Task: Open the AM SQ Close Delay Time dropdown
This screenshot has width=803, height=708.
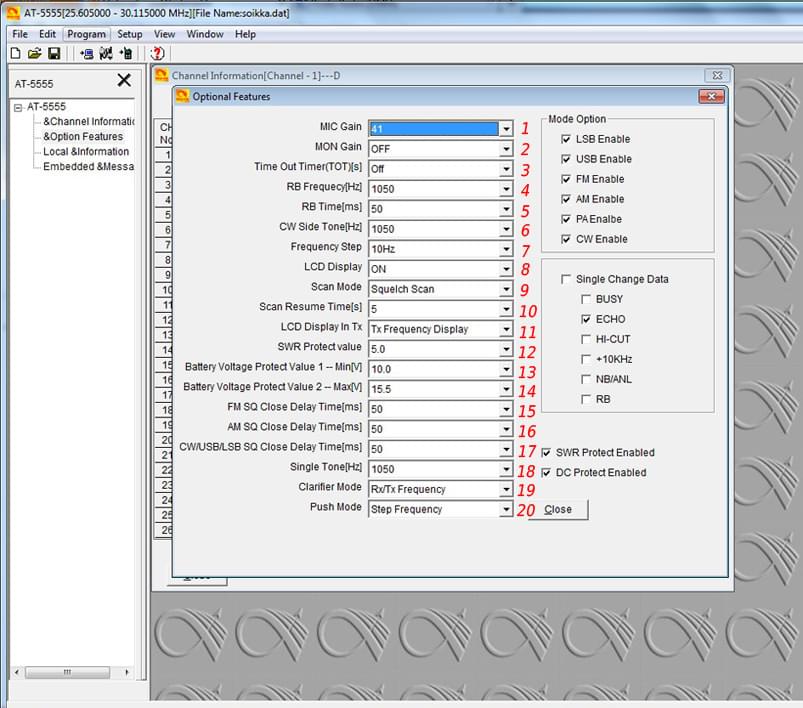Action: [x=506, y=428]
